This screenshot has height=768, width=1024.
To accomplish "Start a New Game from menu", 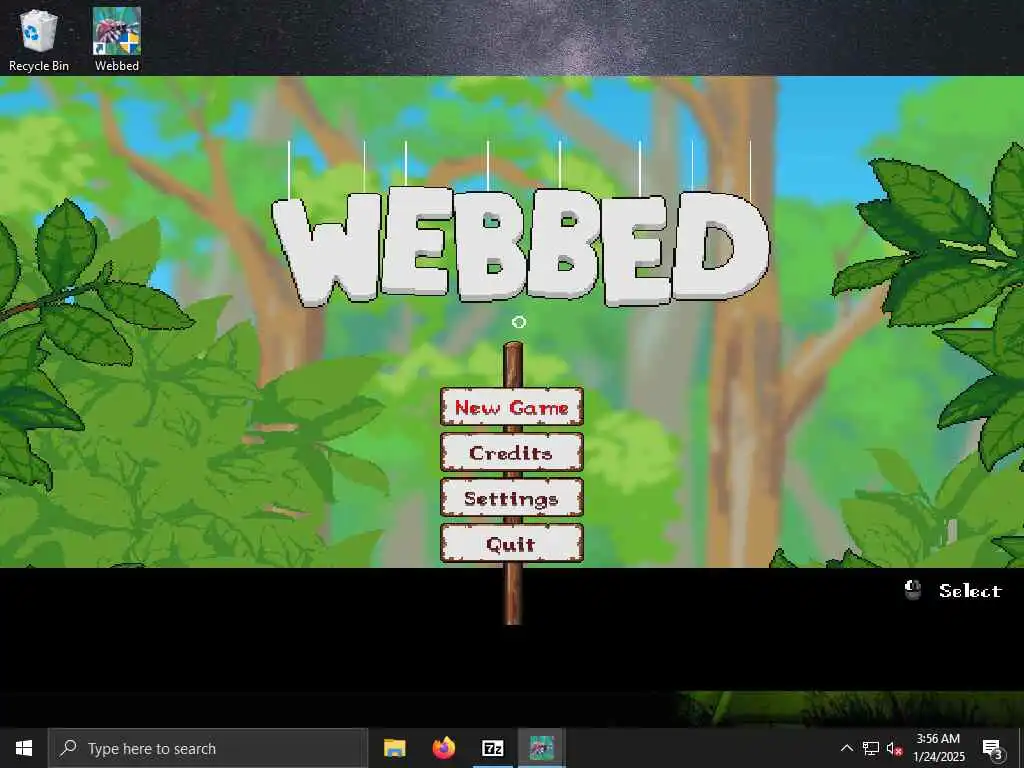I will point(512,407).
